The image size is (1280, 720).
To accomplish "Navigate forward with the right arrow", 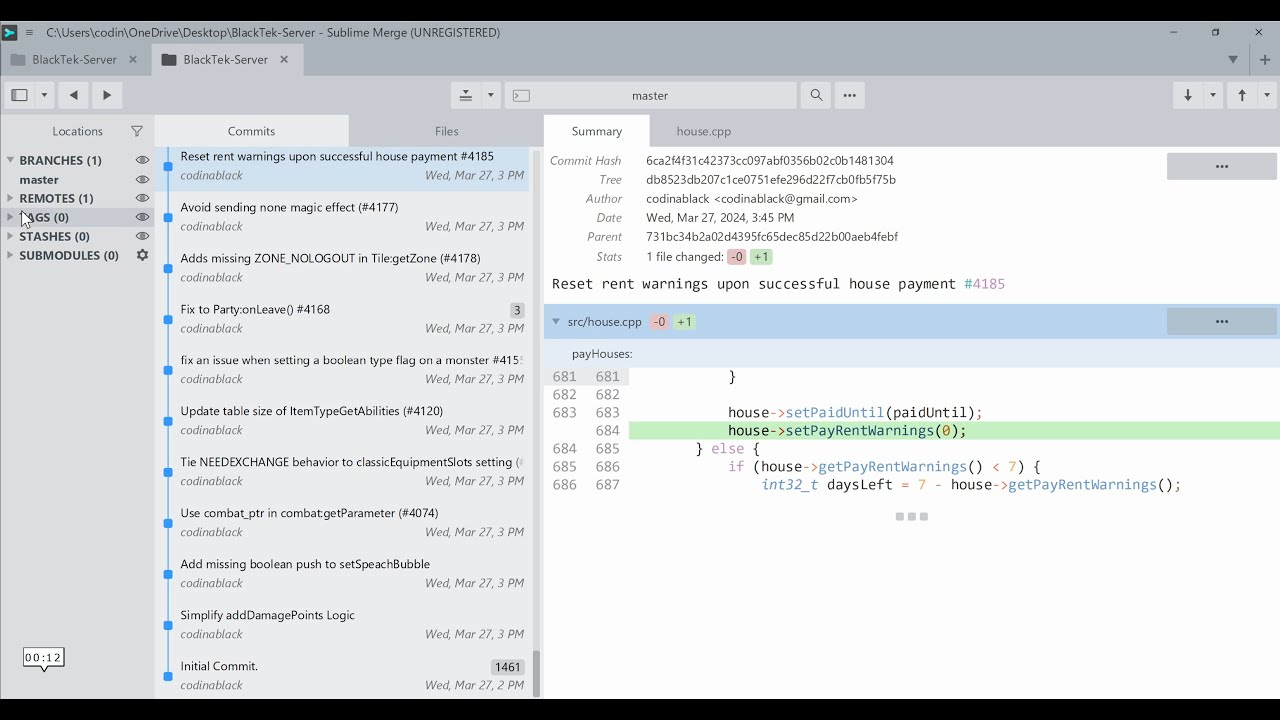I will tap(107, 95).
